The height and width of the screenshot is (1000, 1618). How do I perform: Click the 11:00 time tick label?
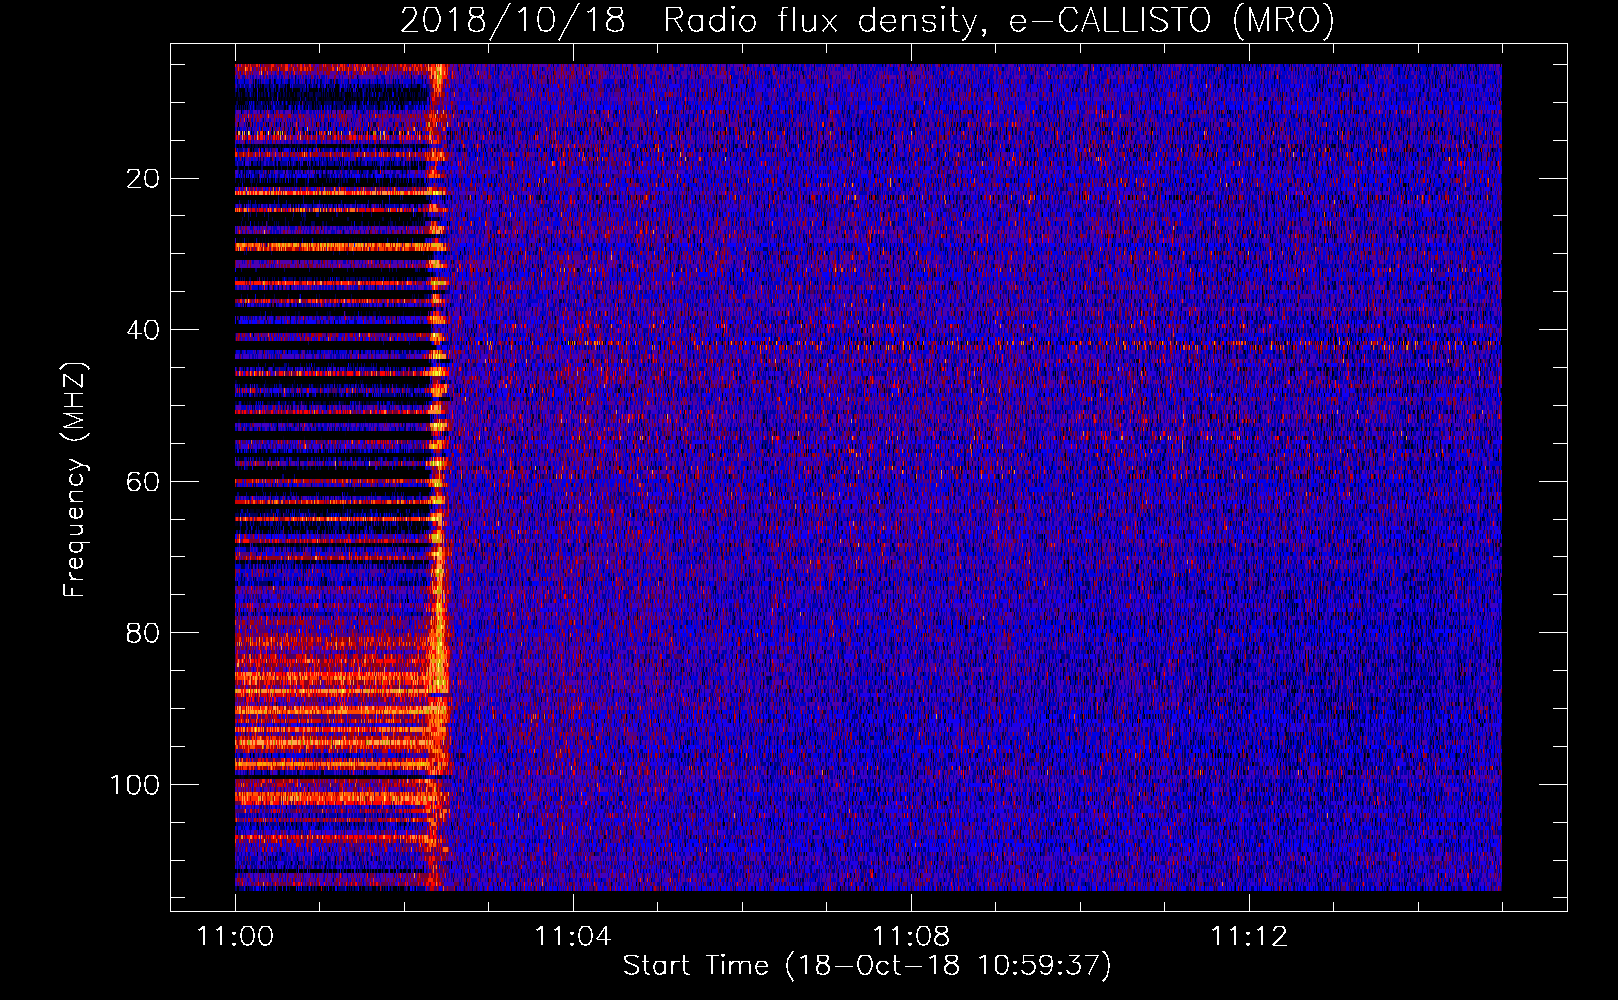tap(235, 937)
